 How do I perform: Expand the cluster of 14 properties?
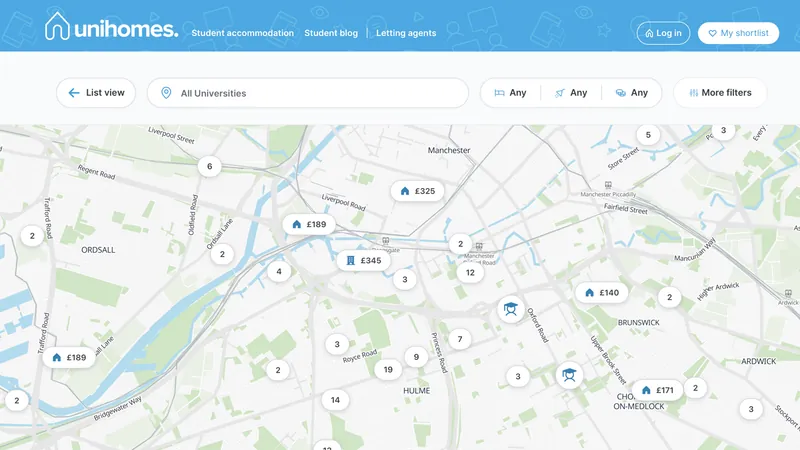click(x=335, y=399)
